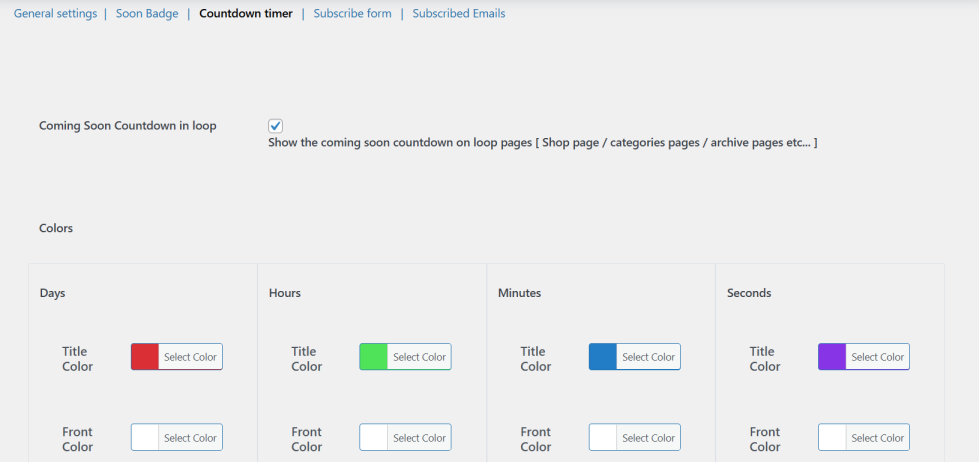Open the General settings tab
The width and height of the screenshot is (979, 462).
[56, 13]
